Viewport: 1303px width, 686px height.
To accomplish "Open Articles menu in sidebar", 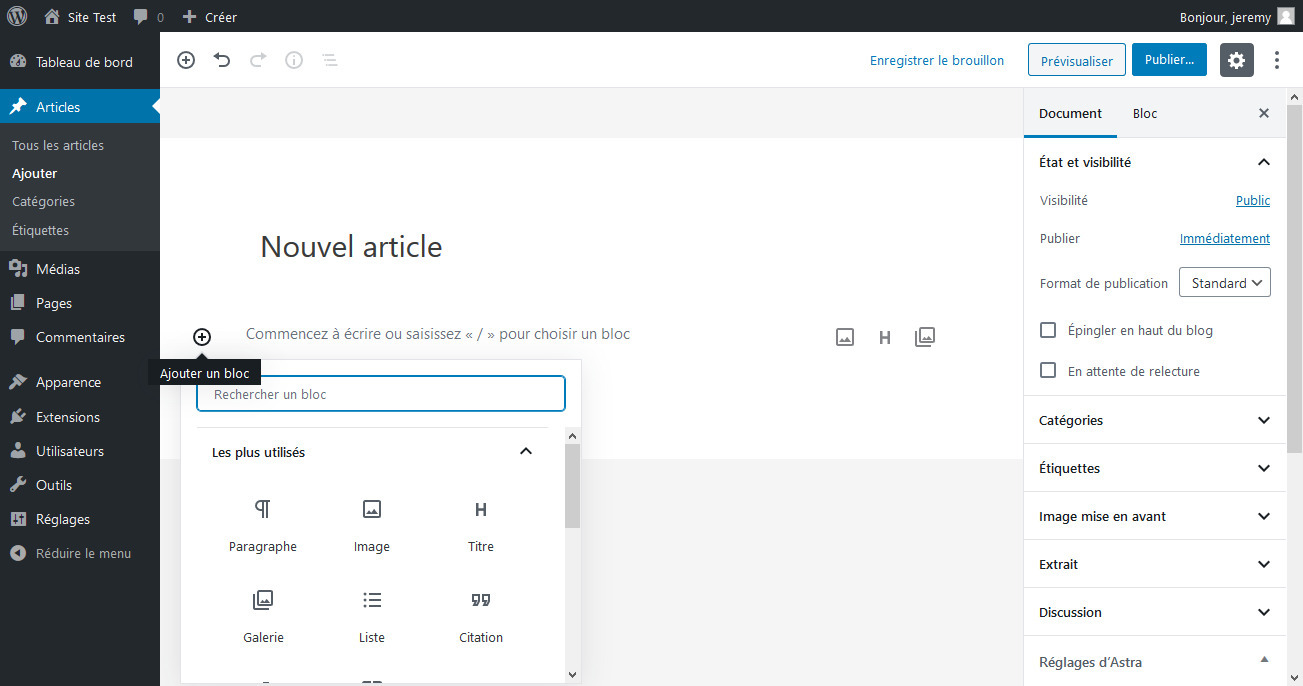I will tap(80, 107).
